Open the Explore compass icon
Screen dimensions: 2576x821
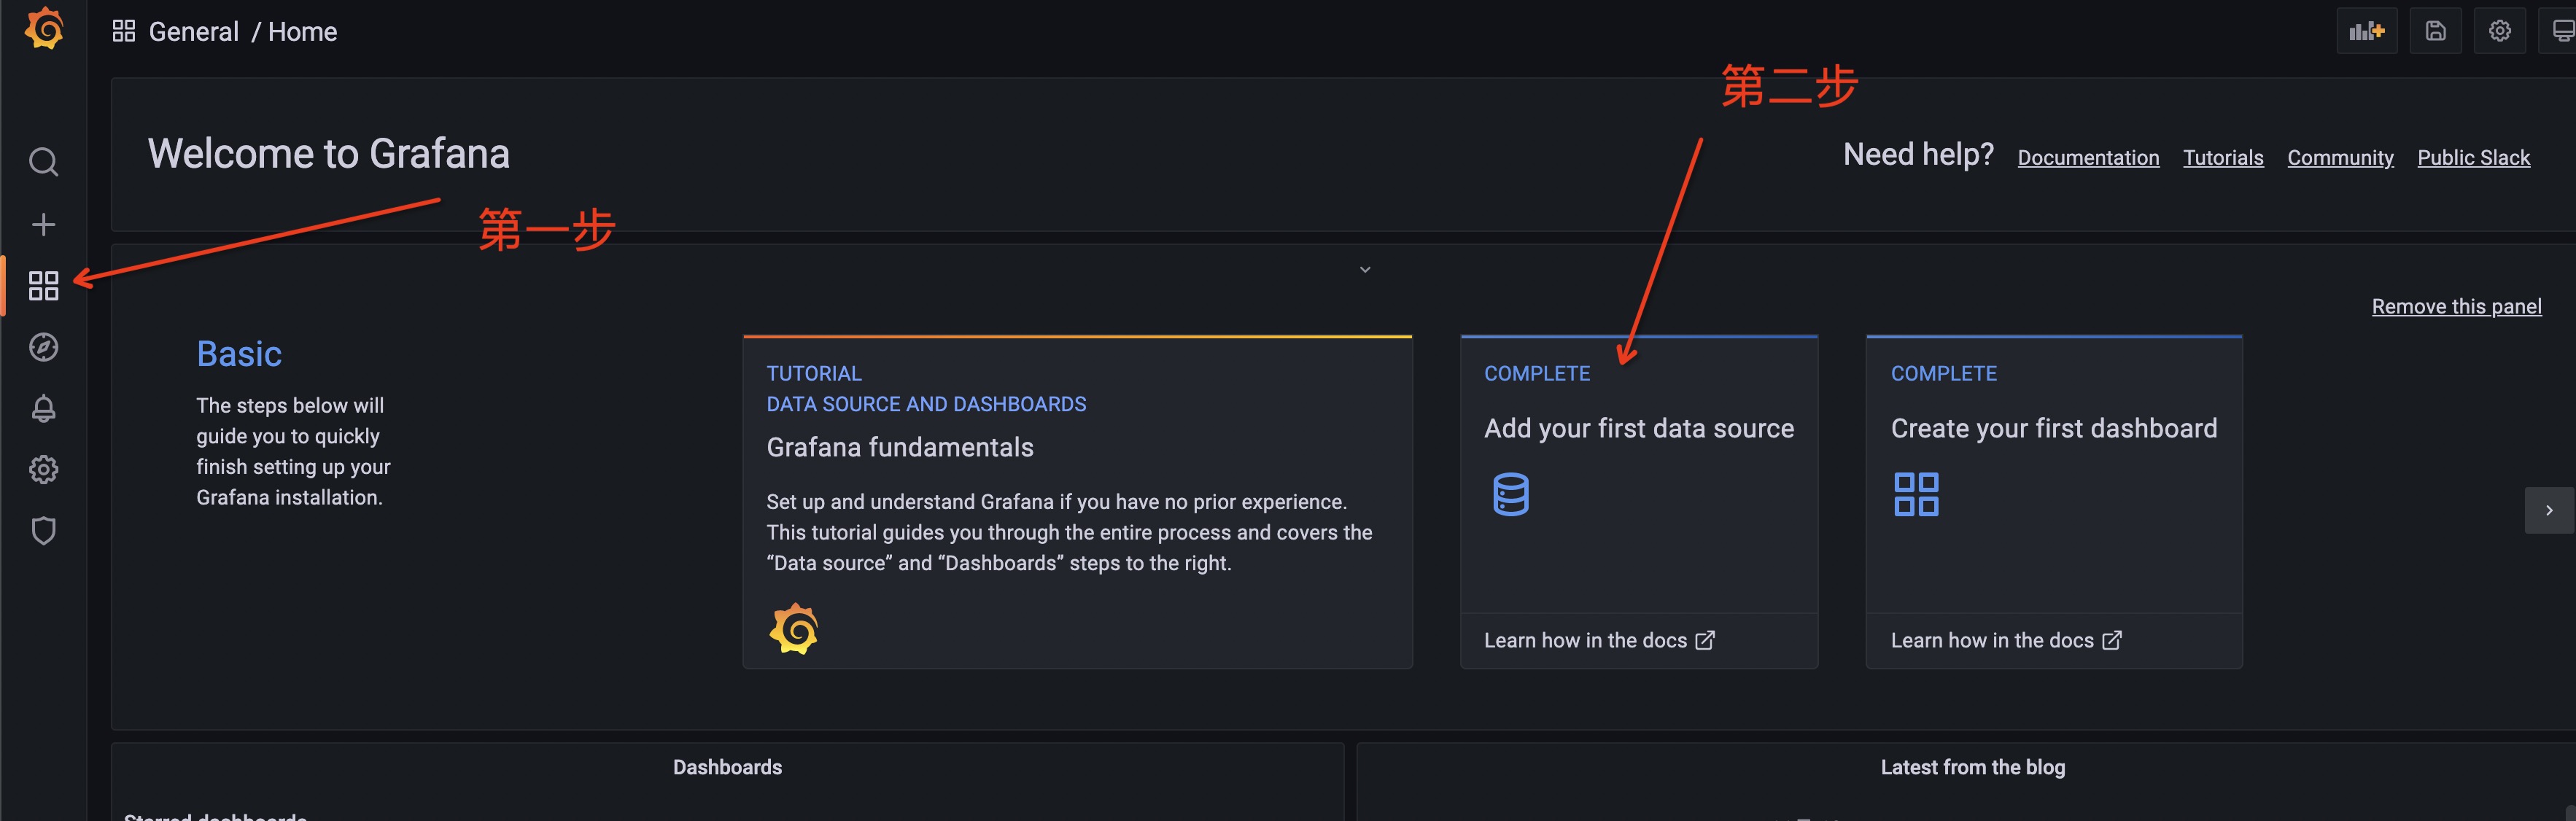(x=43, y=347)
